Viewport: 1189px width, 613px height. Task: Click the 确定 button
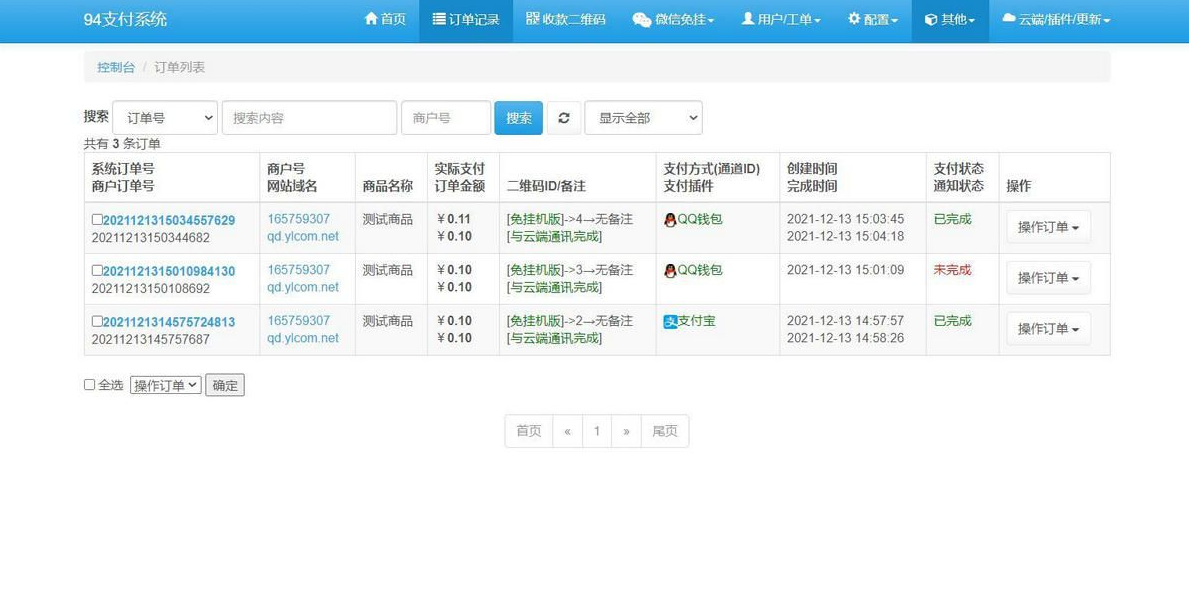[224, 385]
